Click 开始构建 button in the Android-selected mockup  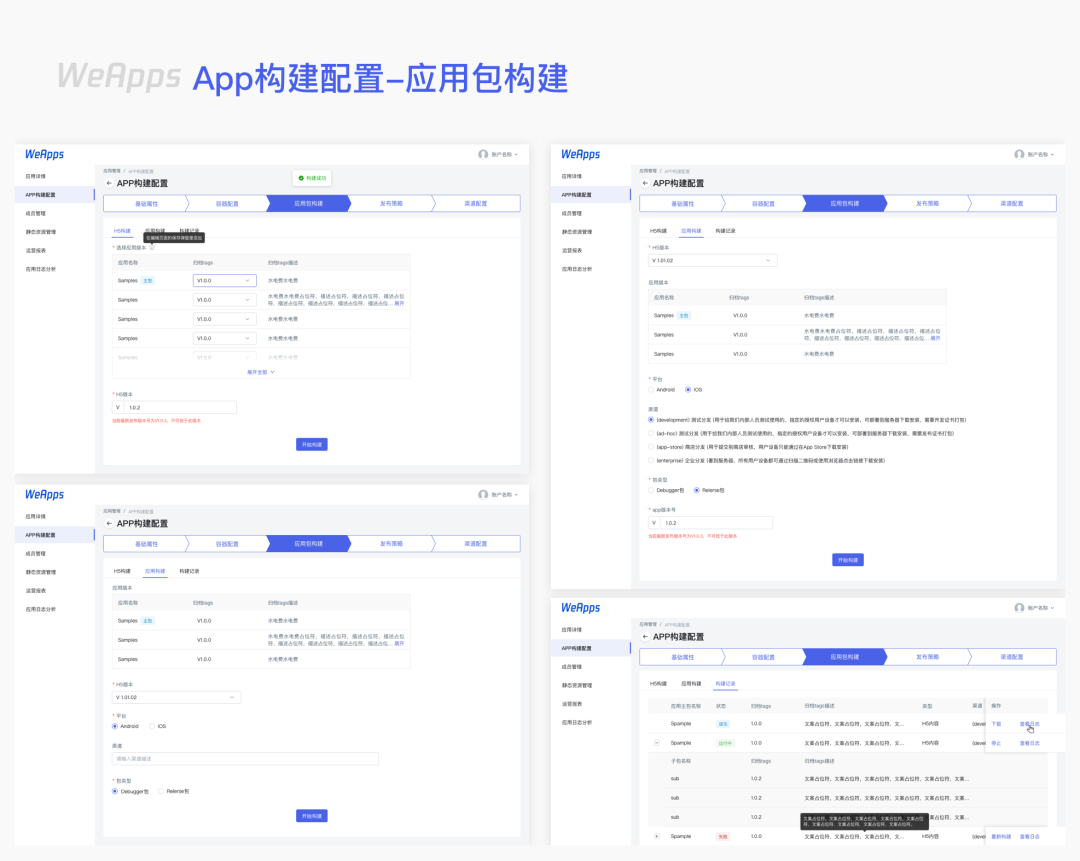[312, 816]
